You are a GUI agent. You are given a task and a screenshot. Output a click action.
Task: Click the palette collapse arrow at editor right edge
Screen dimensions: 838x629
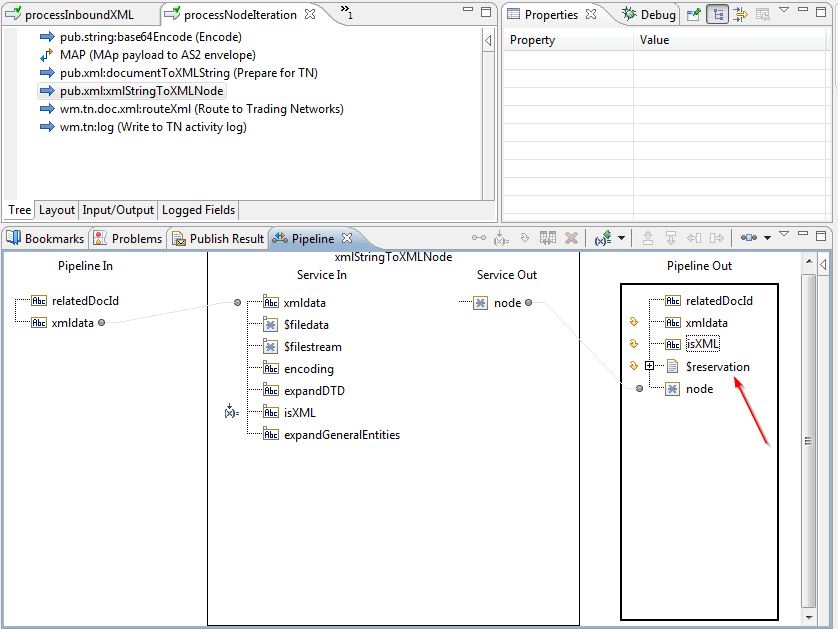(488, 40)
